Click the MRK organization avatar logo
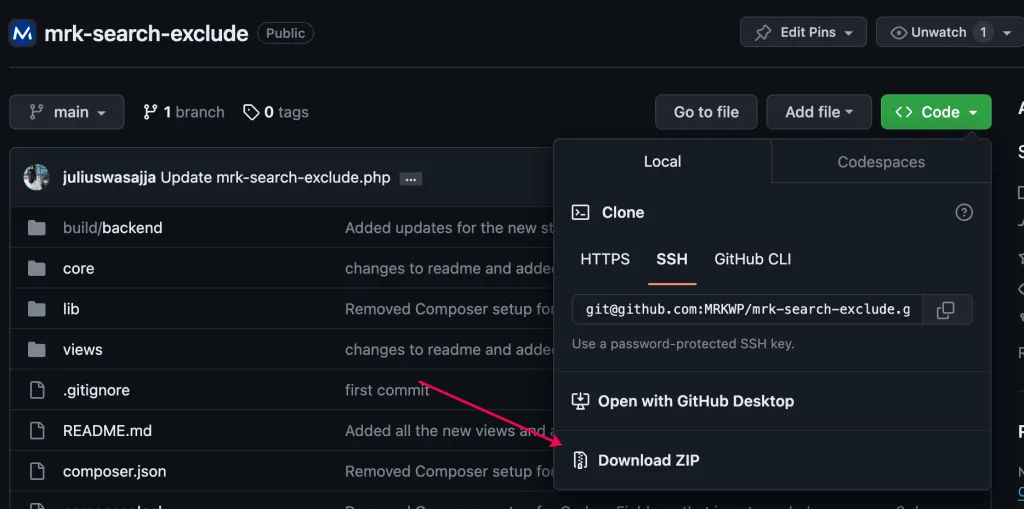 pyautogui.click(x=23, y=33)
